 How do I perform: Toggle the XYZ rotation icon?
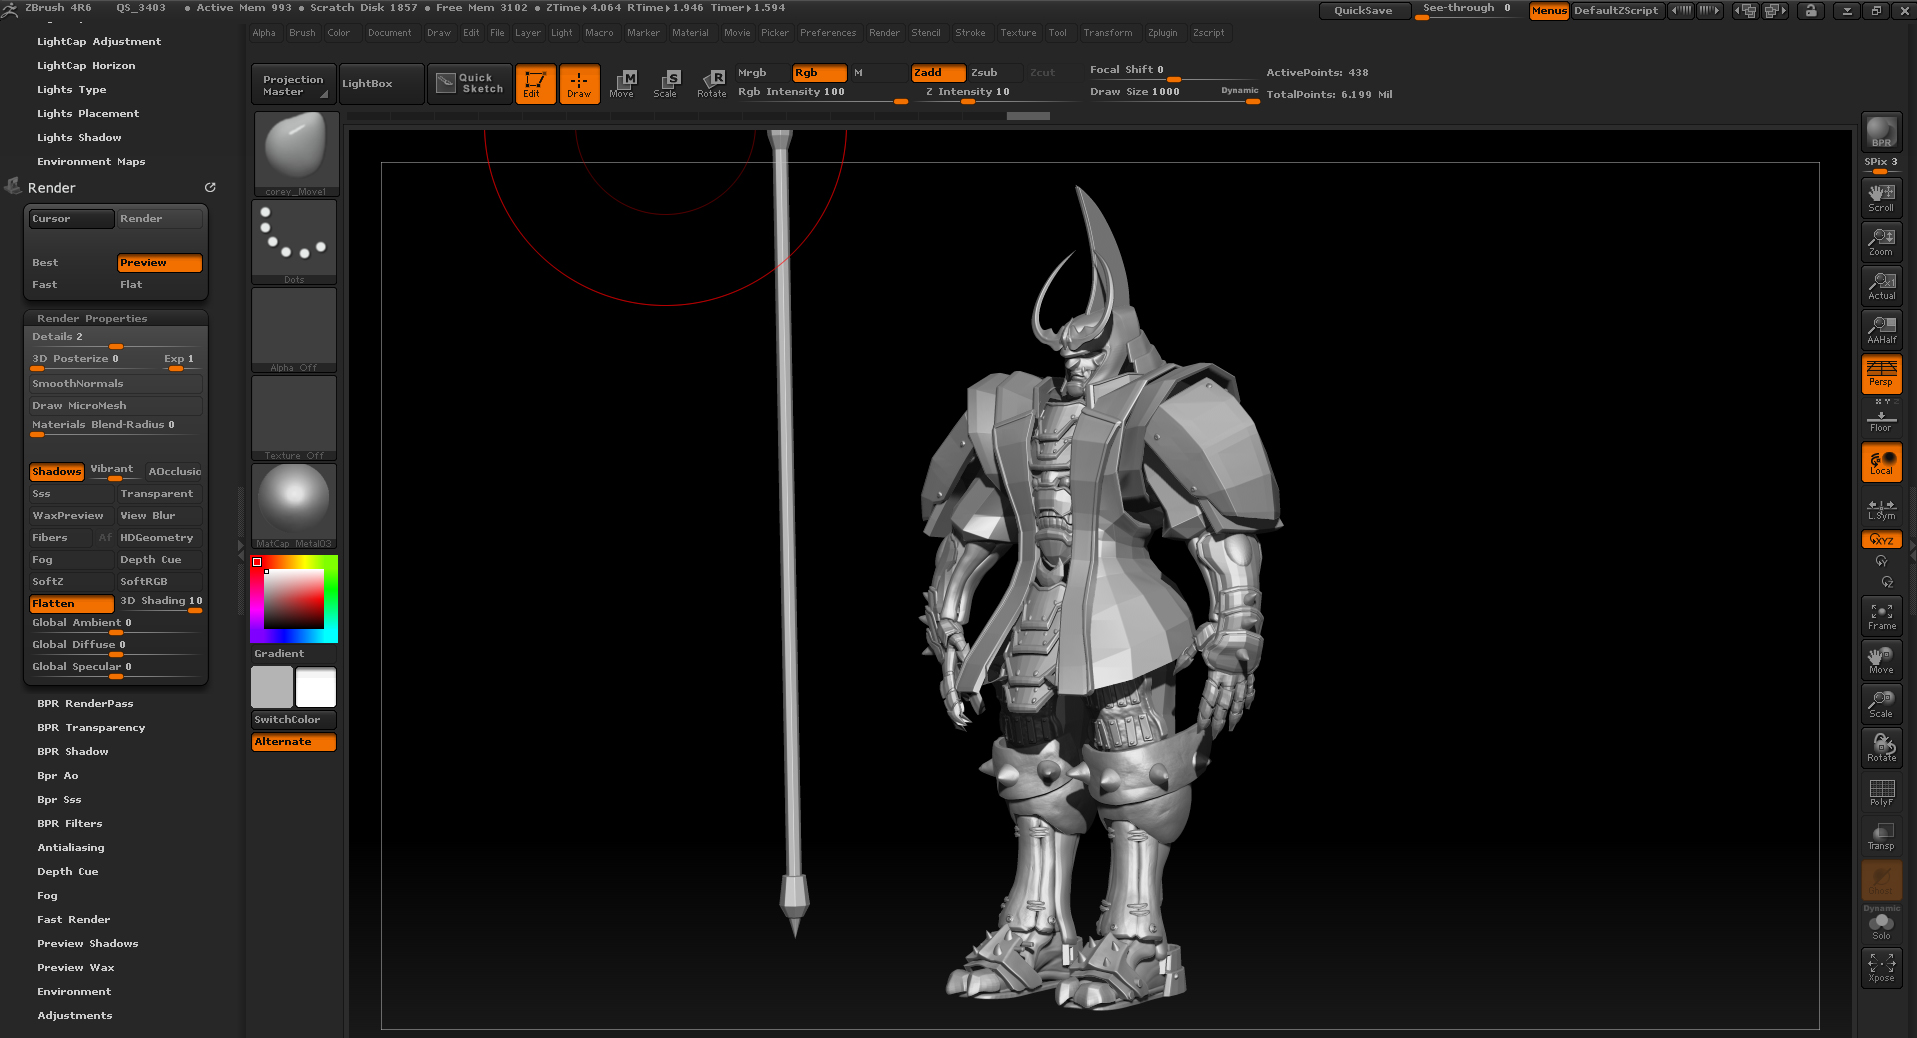click(x=1881, y=540)
